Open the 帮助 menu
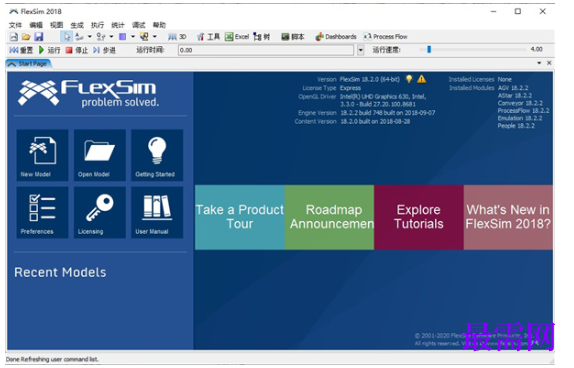 click(x=159, y=25)
